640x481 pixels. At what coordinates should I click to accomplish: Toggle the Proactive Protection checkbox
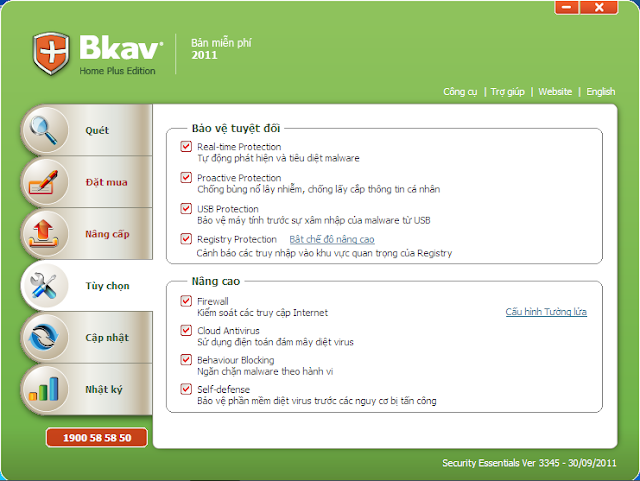[x=186, y=177]
